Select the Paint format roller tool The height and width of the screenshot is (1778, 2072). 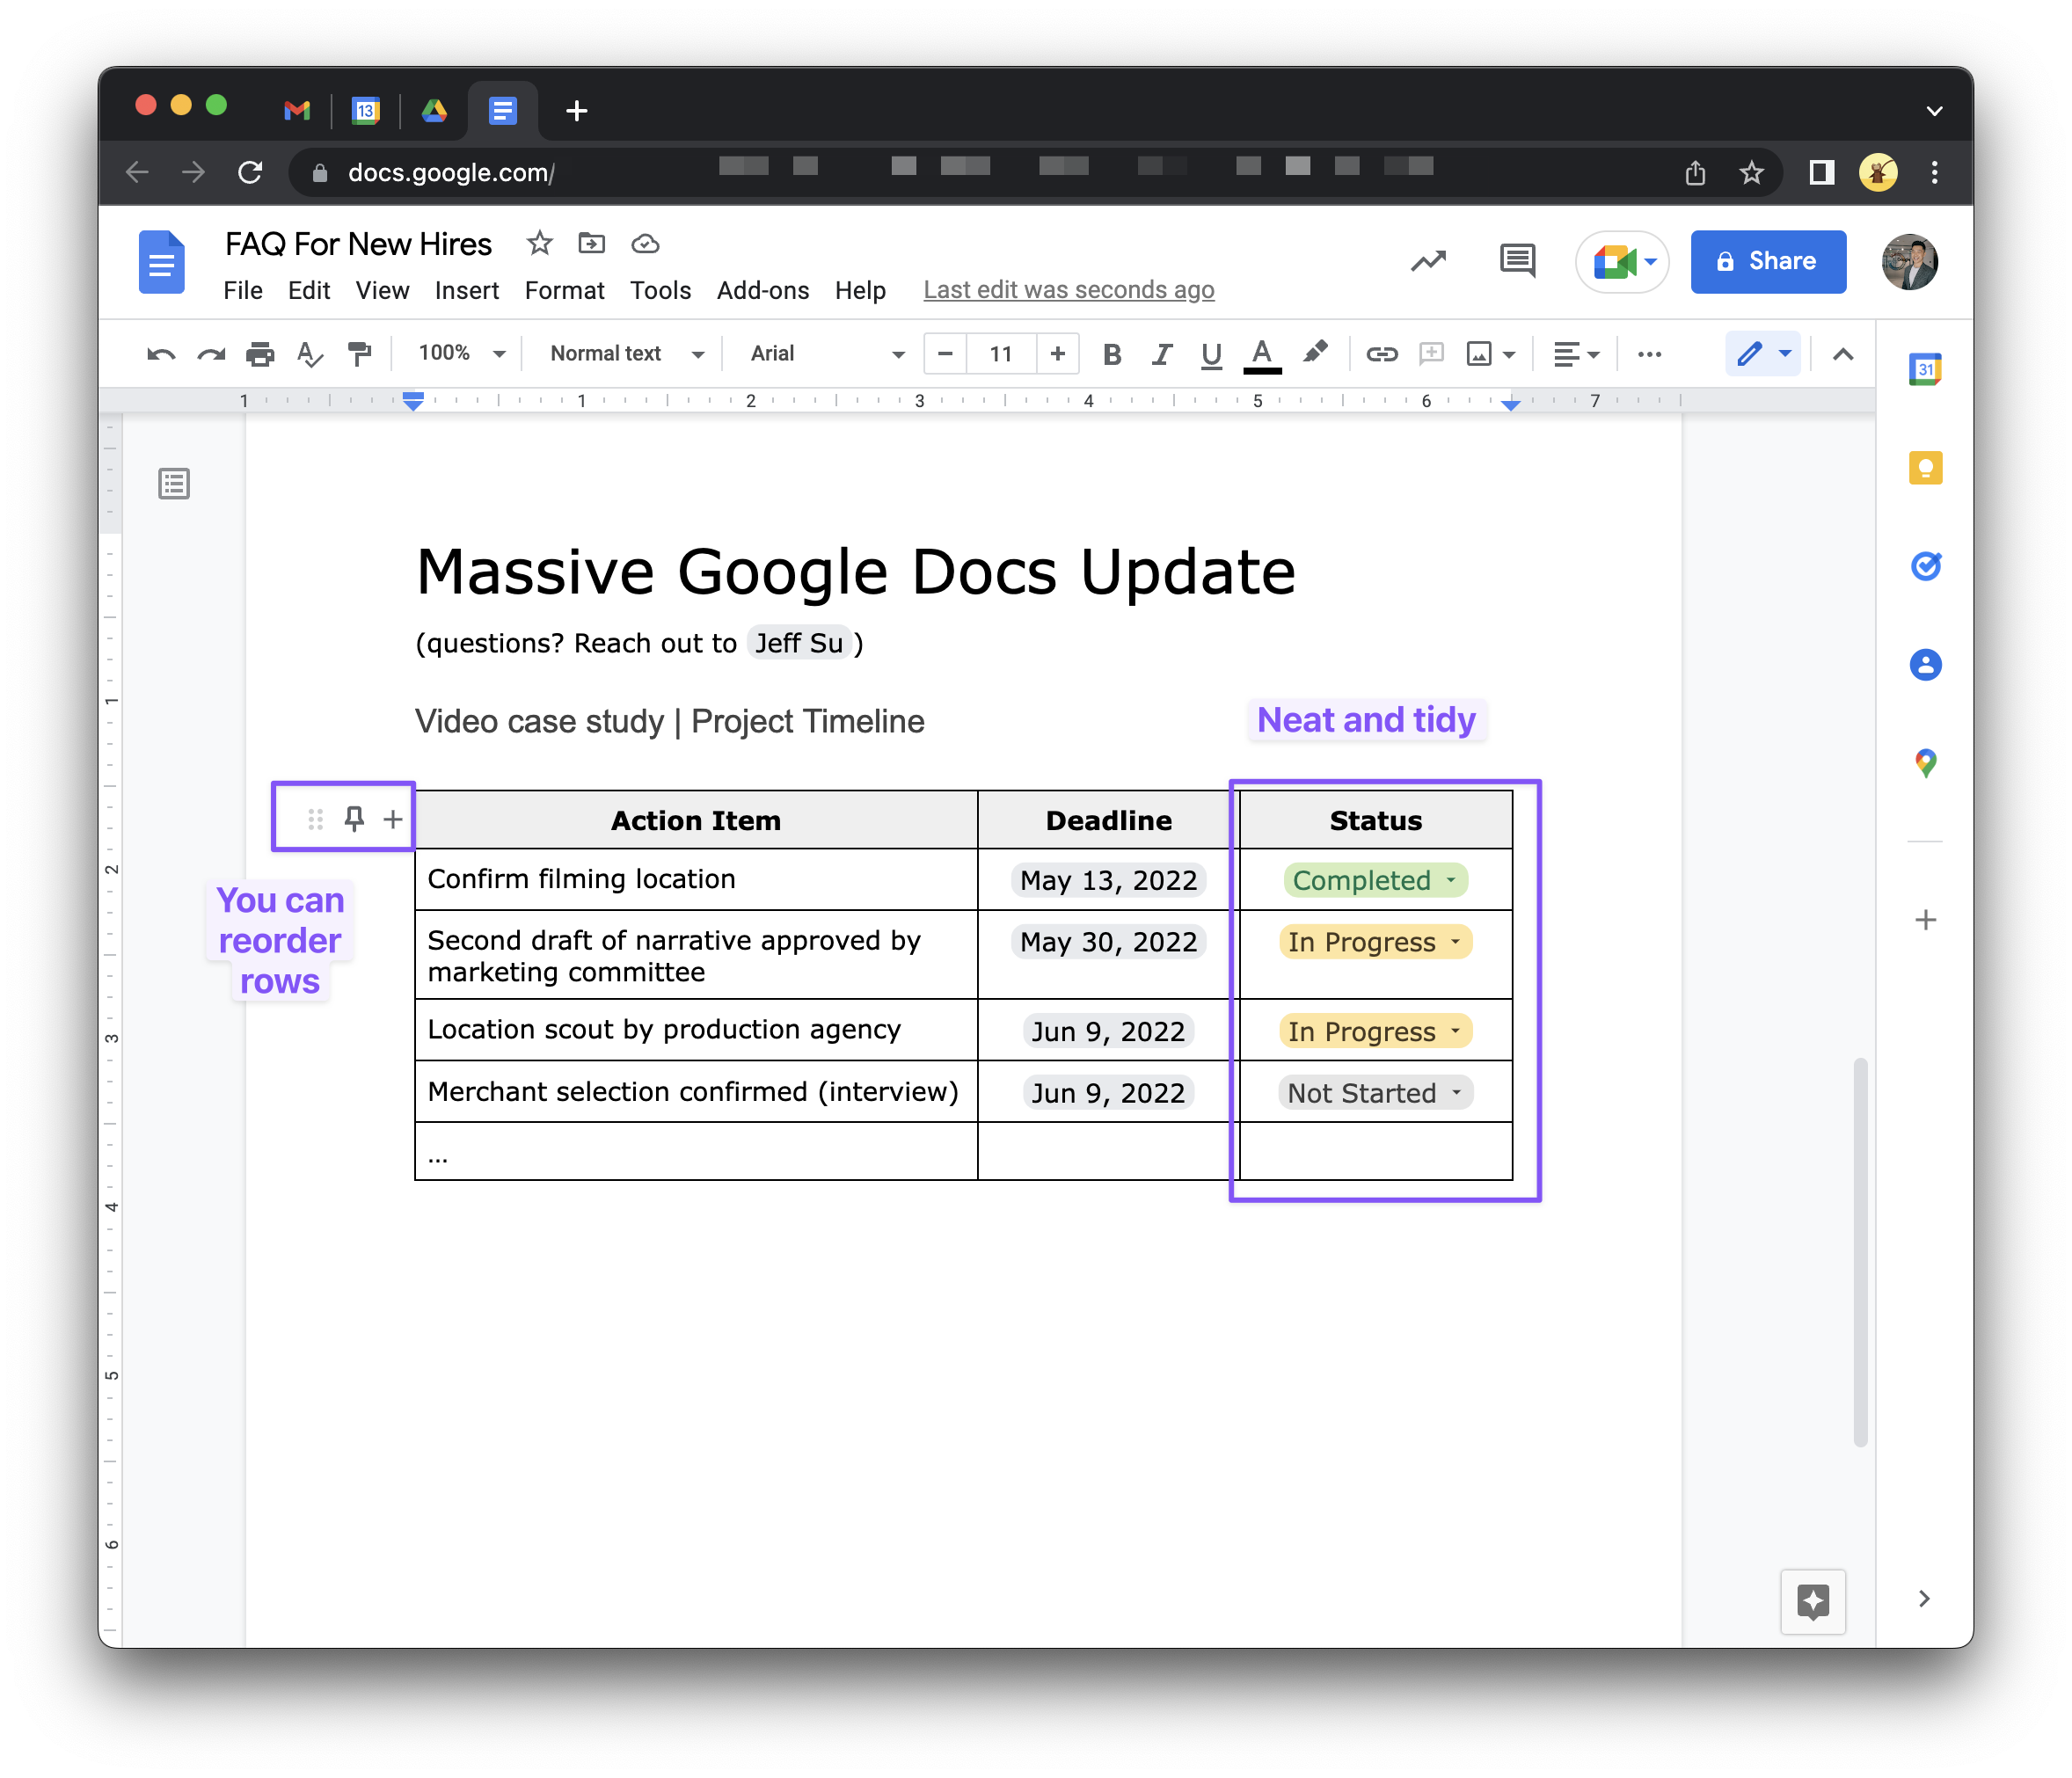coord(359,354)
